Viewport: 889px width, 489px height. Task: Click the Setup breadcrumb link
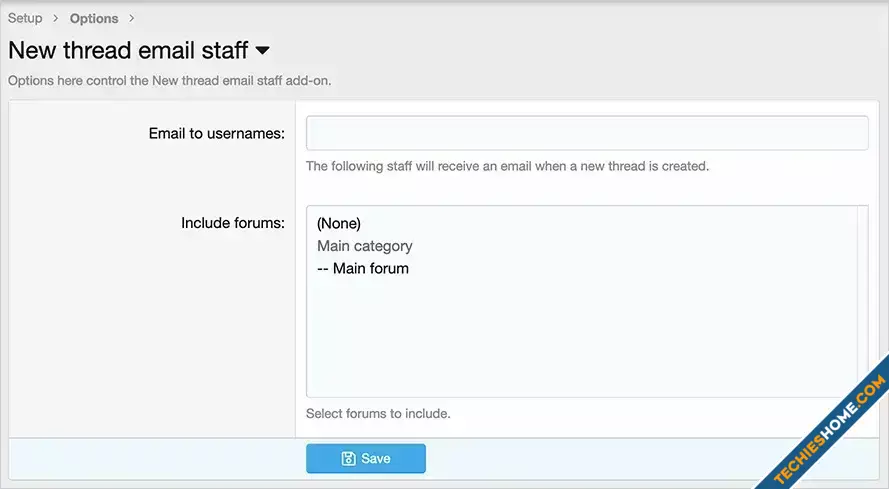tap(25, 18)
